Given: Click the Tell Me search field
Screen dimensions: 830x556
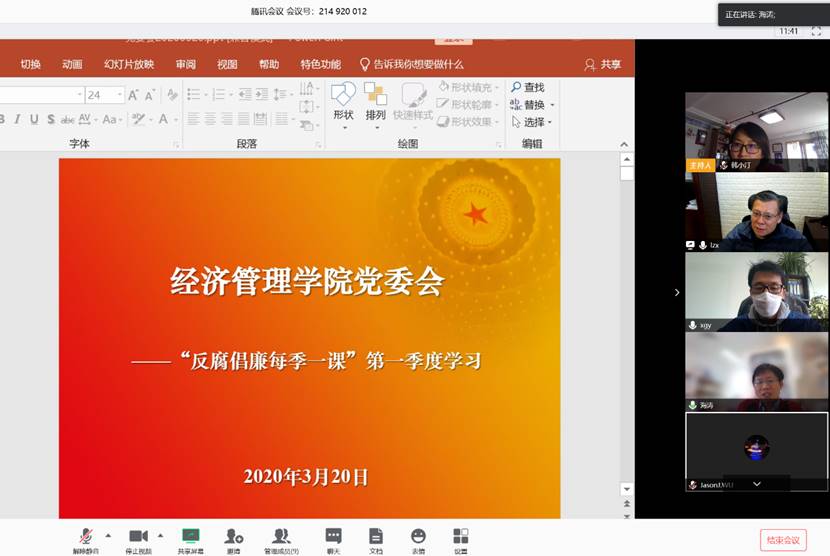Looking at the screenshot, I should tap(418, 65).
